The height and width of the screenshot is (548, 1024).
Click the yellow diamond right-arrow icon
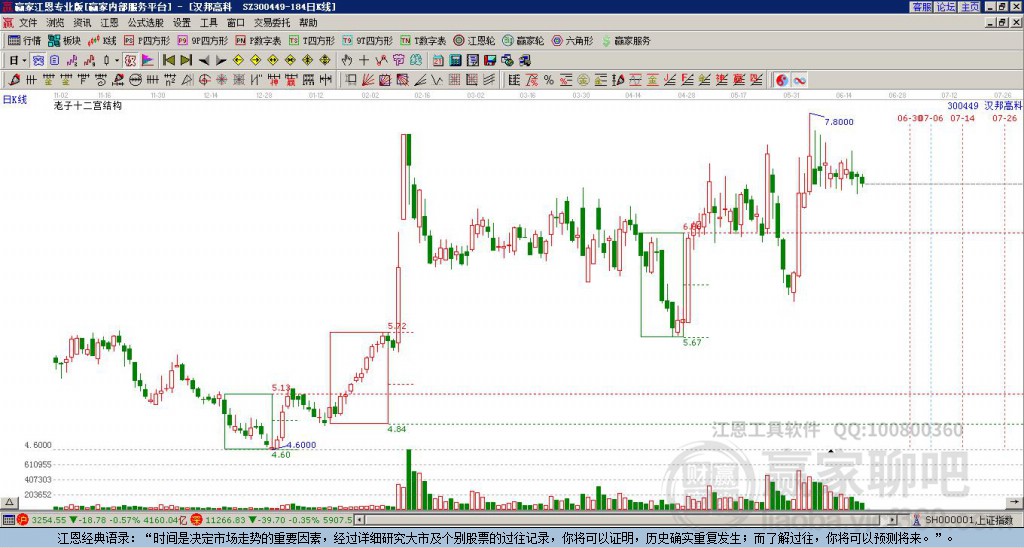[x=255, y=61]
